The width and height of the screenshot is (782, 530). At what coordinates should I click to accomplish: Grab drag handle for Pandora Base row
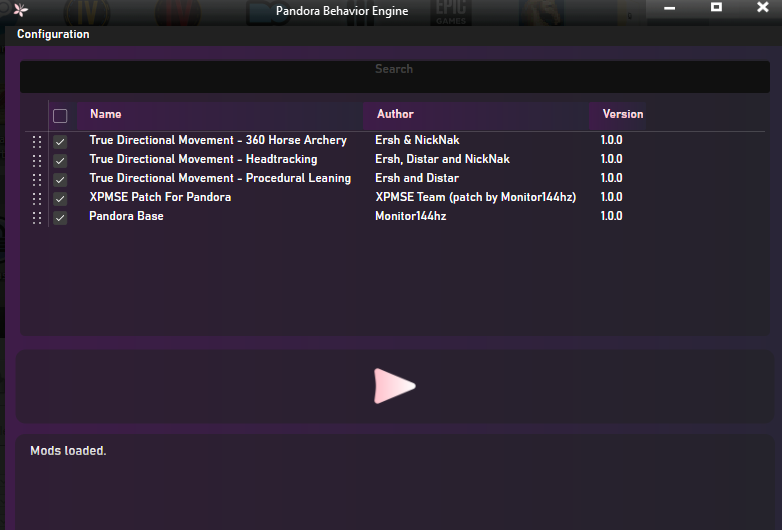[x=37, y=218]
